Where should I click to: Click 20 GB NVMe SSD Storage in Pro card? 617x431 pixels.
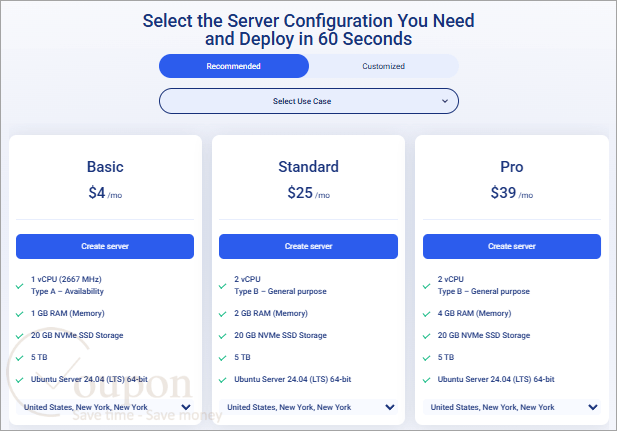(x=484, y=335)
